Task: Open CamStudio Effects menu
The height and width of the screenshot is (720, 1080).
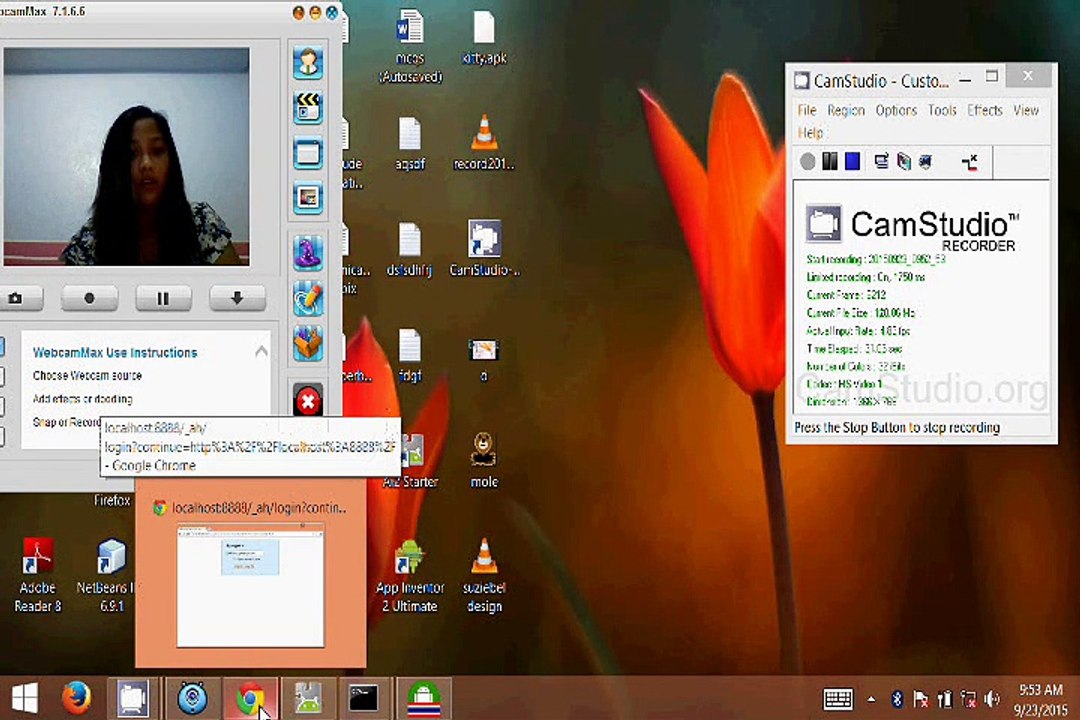Action: tap(984, 110)
